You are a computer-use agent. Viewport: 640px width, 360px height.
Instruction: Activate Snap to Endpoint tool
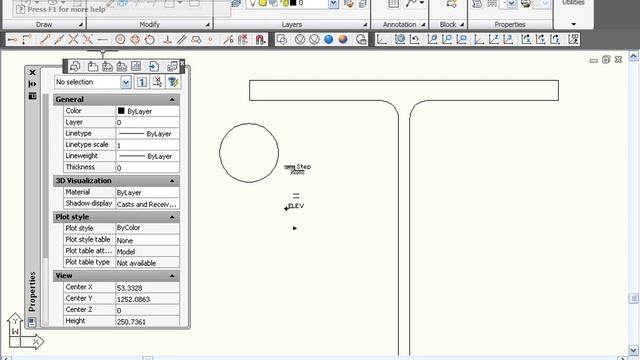[x=45, y=40]
